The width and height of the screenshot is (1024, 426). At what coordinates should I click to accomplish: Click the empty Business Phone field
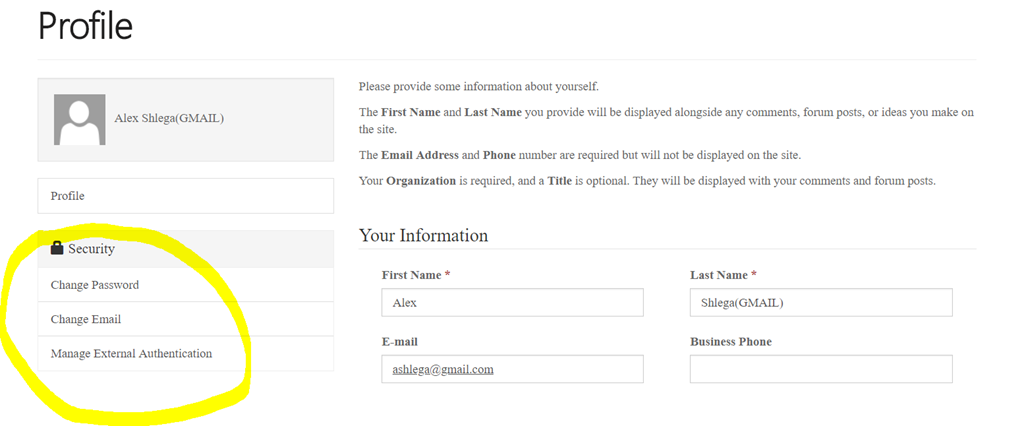tap(821, 369)
